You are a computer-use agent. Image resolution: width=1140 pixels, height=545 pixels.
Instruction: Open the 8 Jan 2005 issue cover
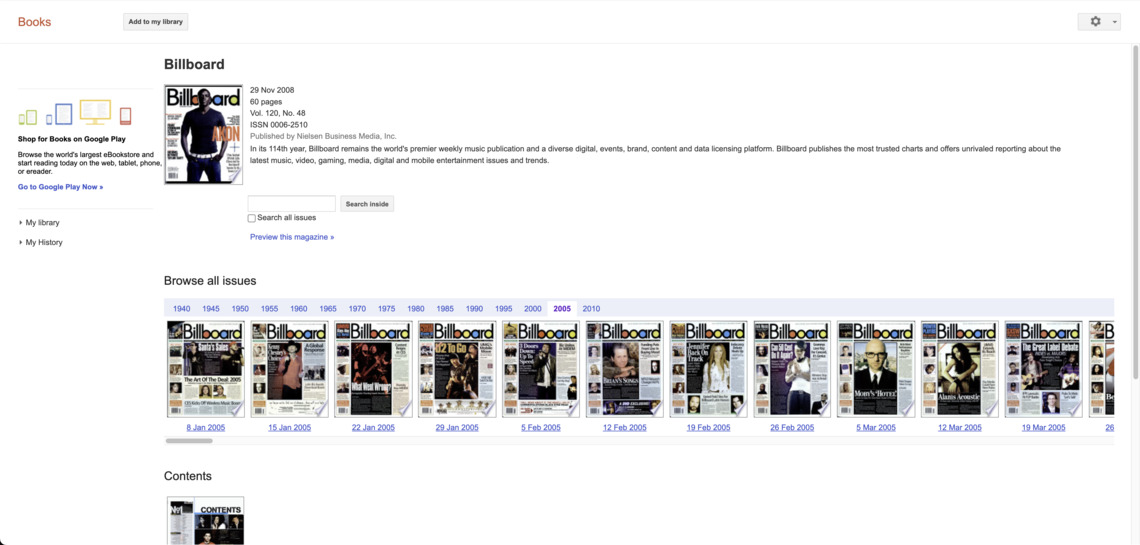[205, 369]
